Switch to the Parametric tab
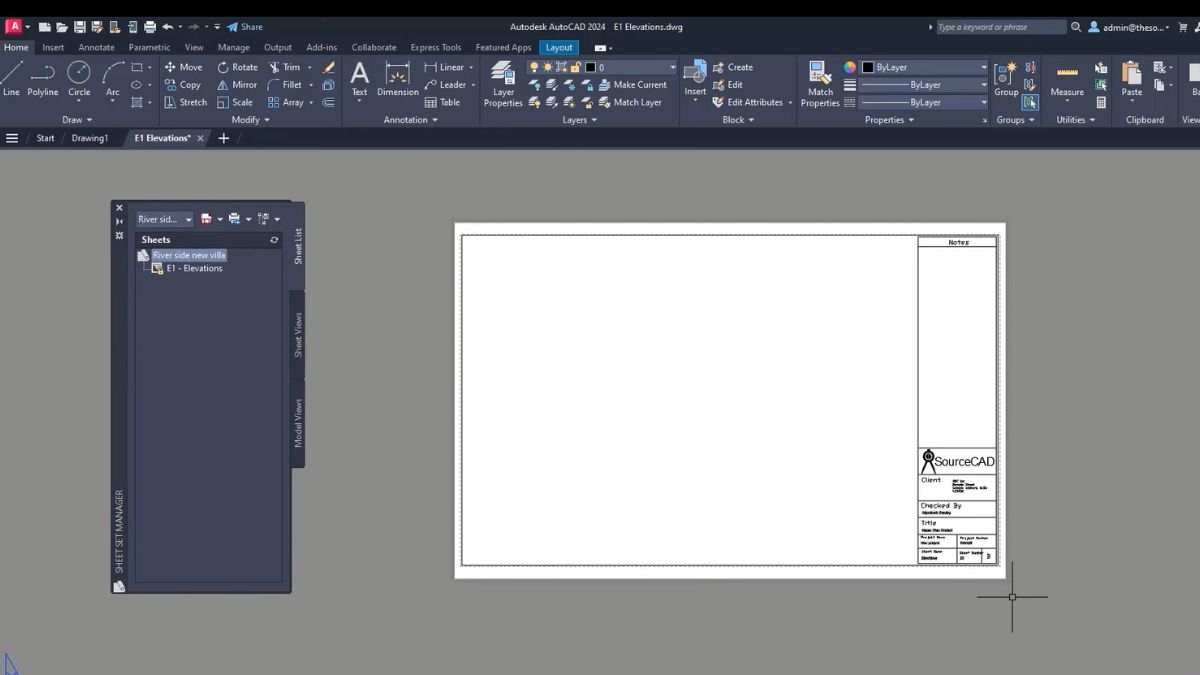Screen dimensions: 1200x675 [149, 47]
